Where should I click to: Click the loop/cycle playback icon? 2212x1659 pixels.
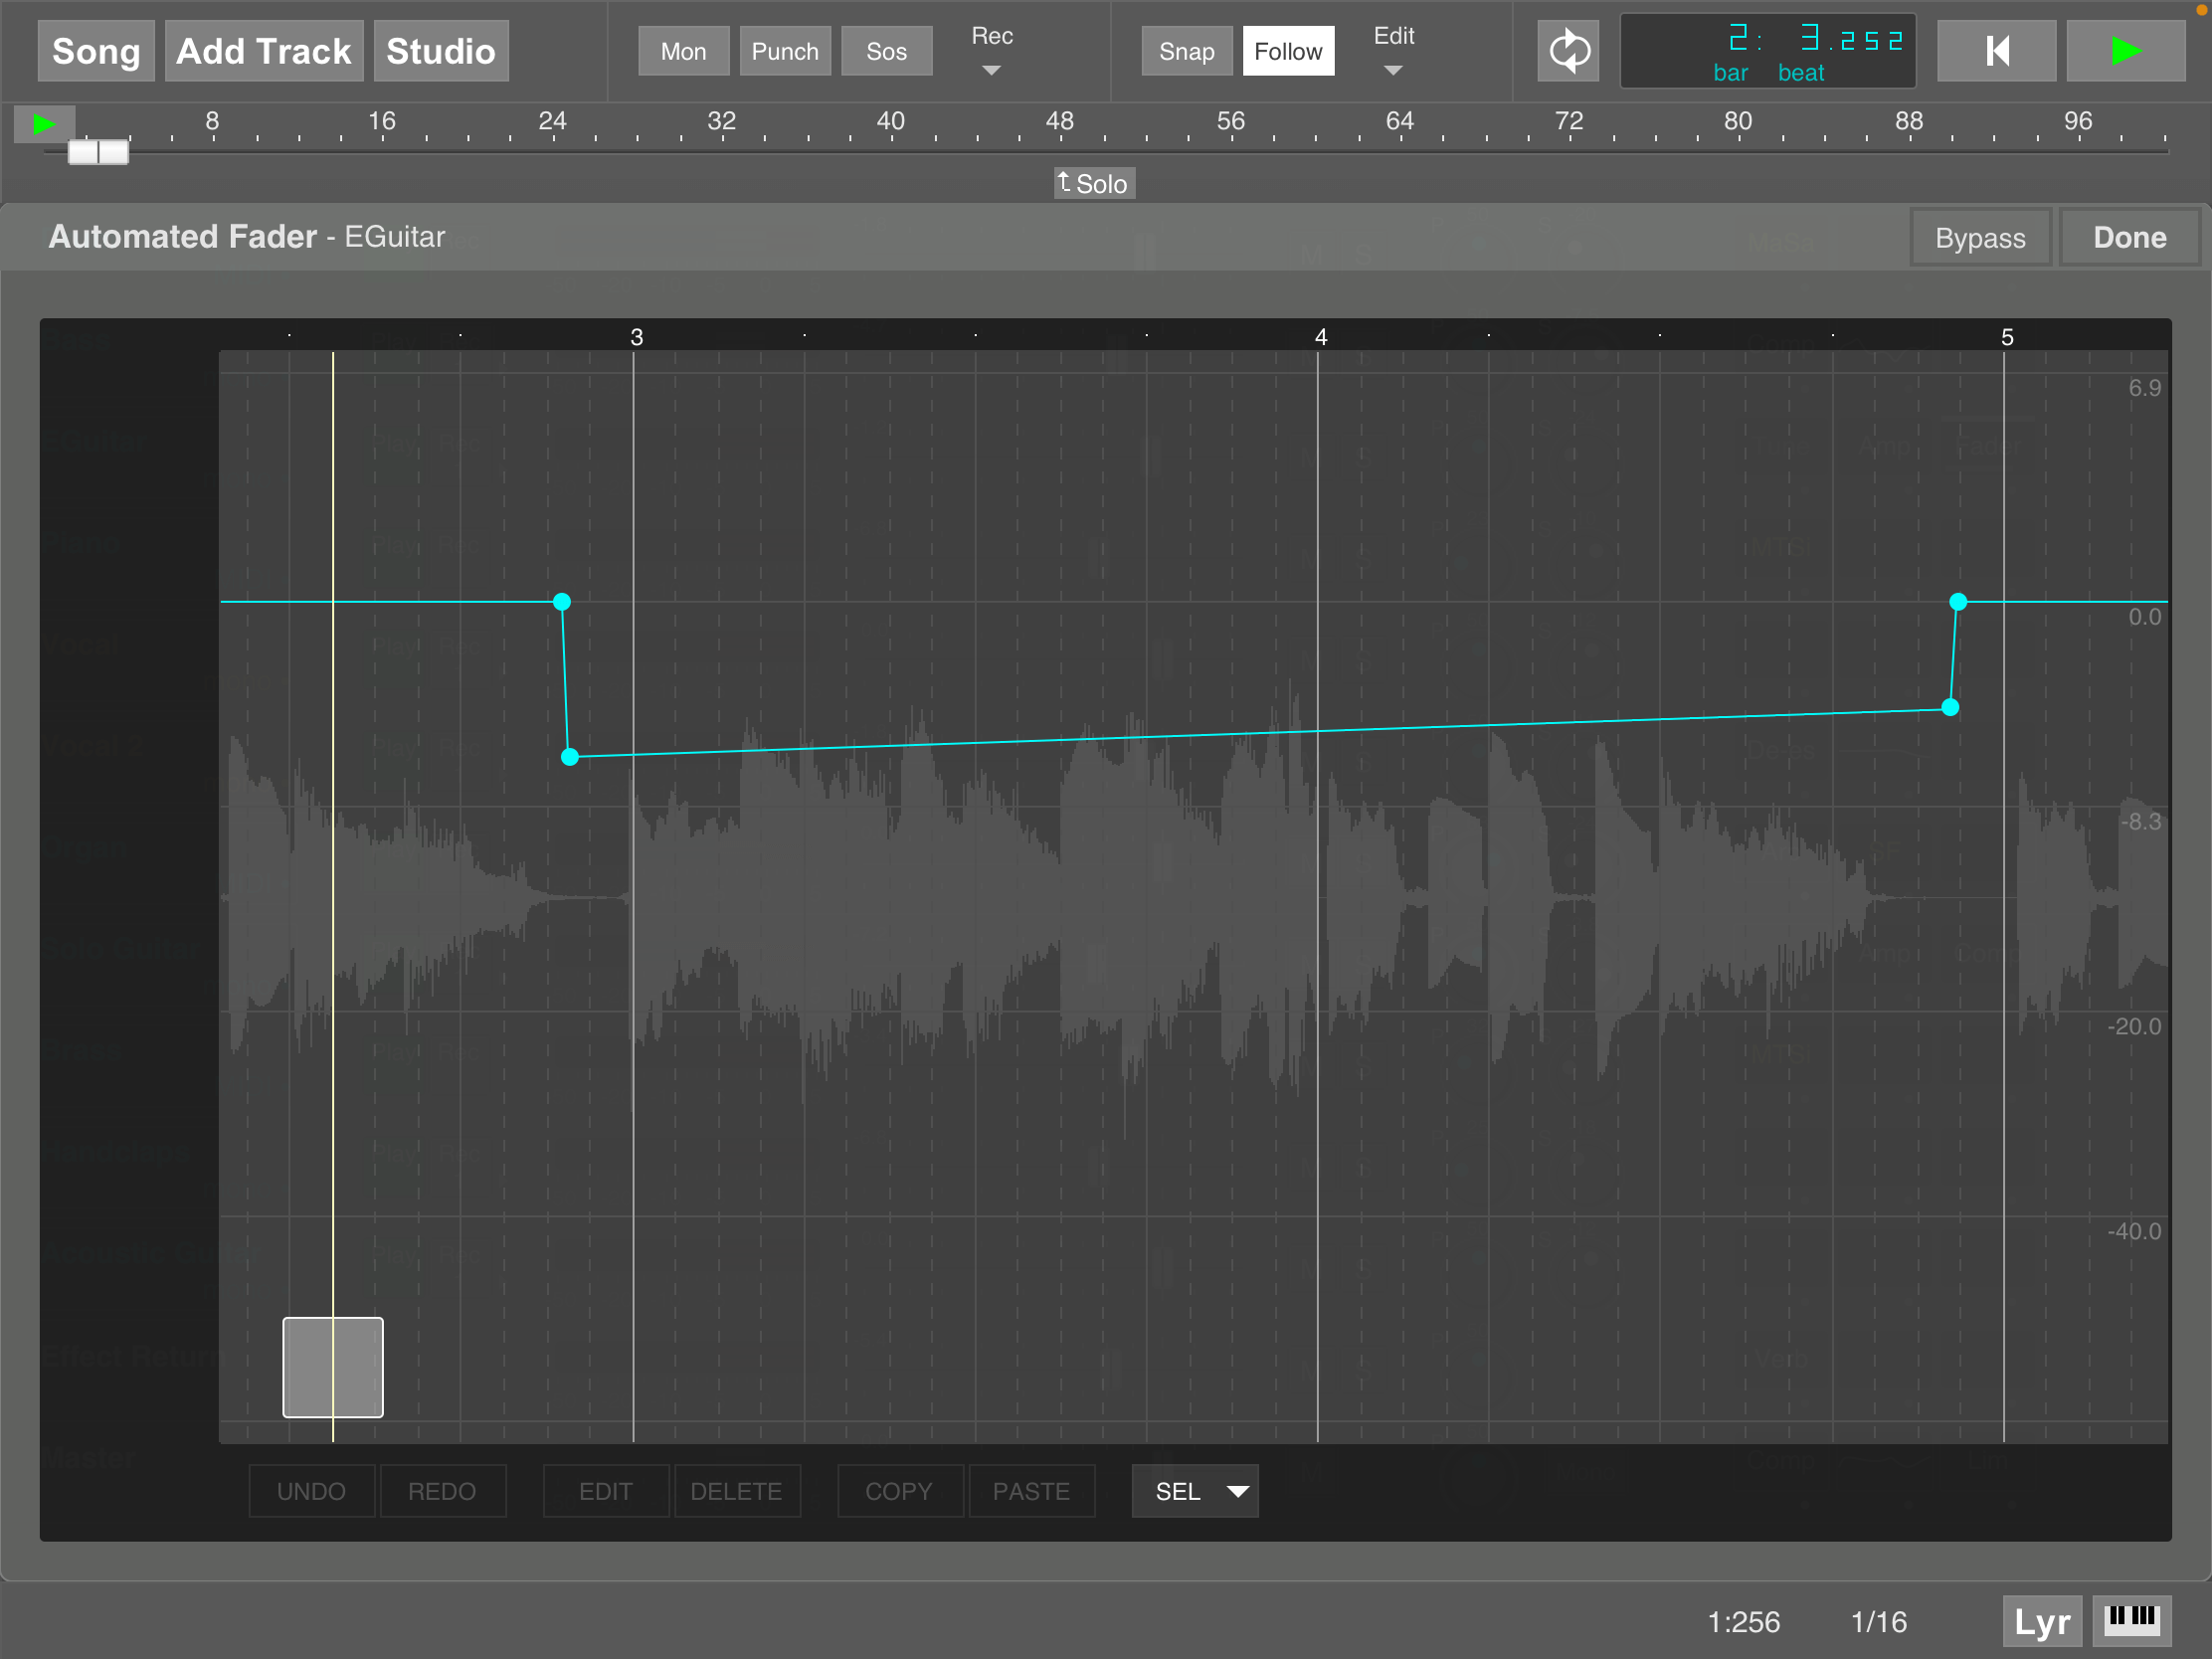point(1565,49)
